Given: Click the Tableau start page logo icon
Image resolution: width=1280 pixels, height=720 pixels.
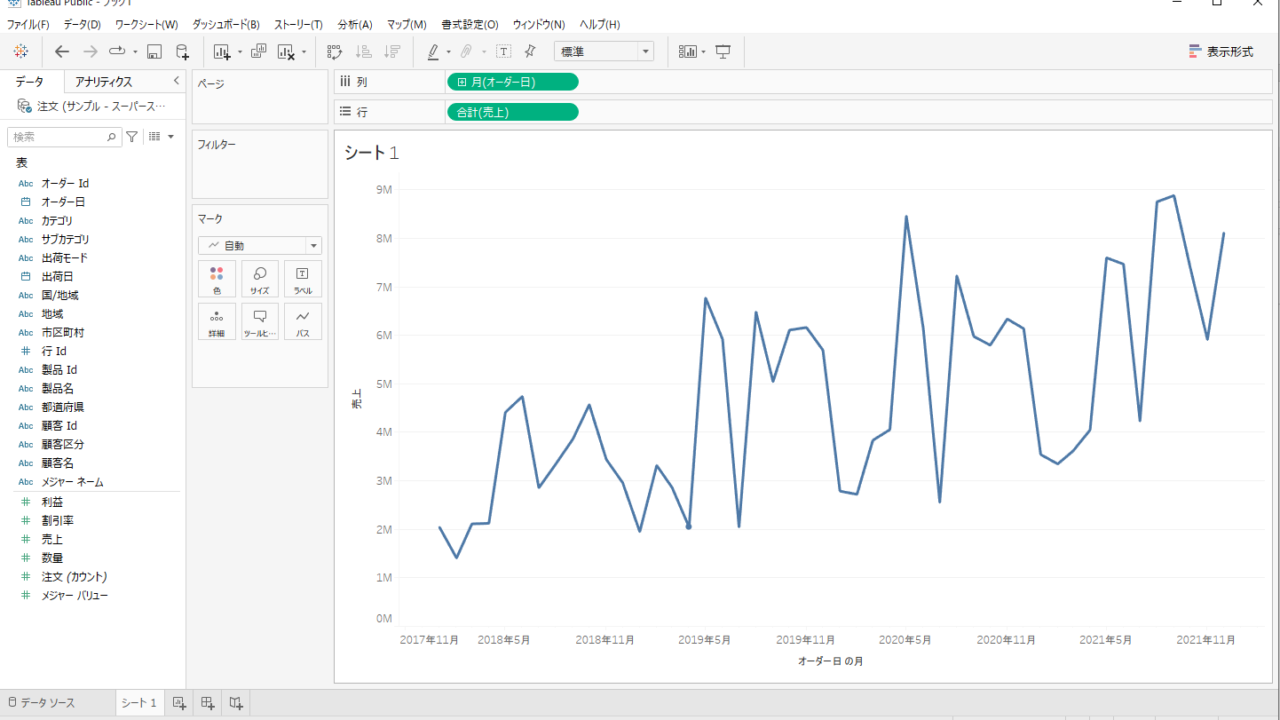Looking at the screenshot, I should pyautogui.click(x=21, y=51).
